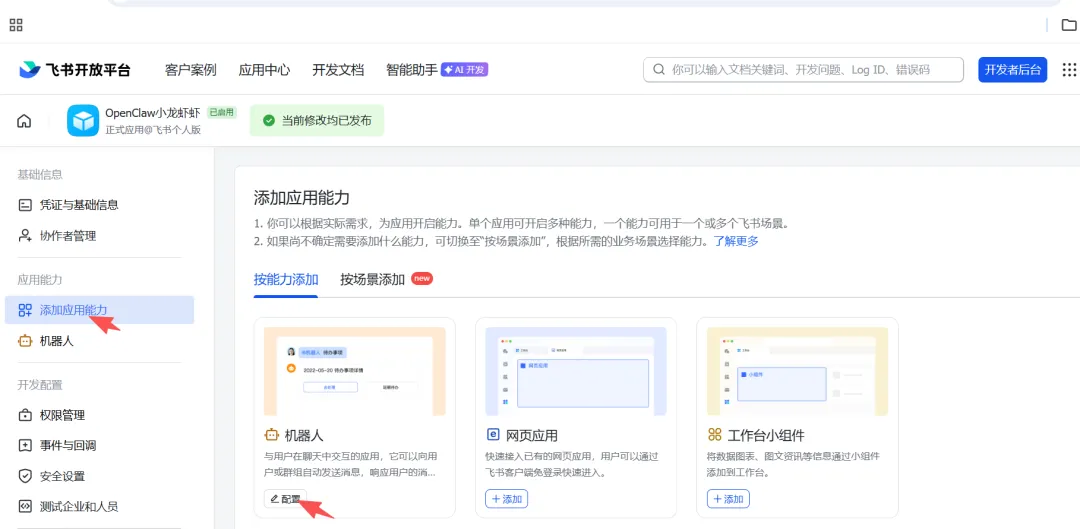
Task: Open the apps grid icon in bookmarks bar
Action: [16, 25]
